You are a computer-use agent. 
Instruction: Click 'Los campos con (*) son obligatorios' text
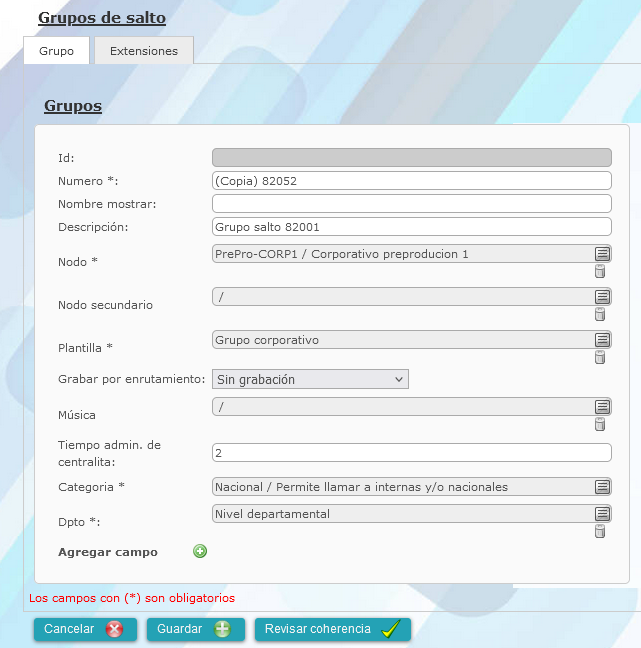[x=132, y=598]
